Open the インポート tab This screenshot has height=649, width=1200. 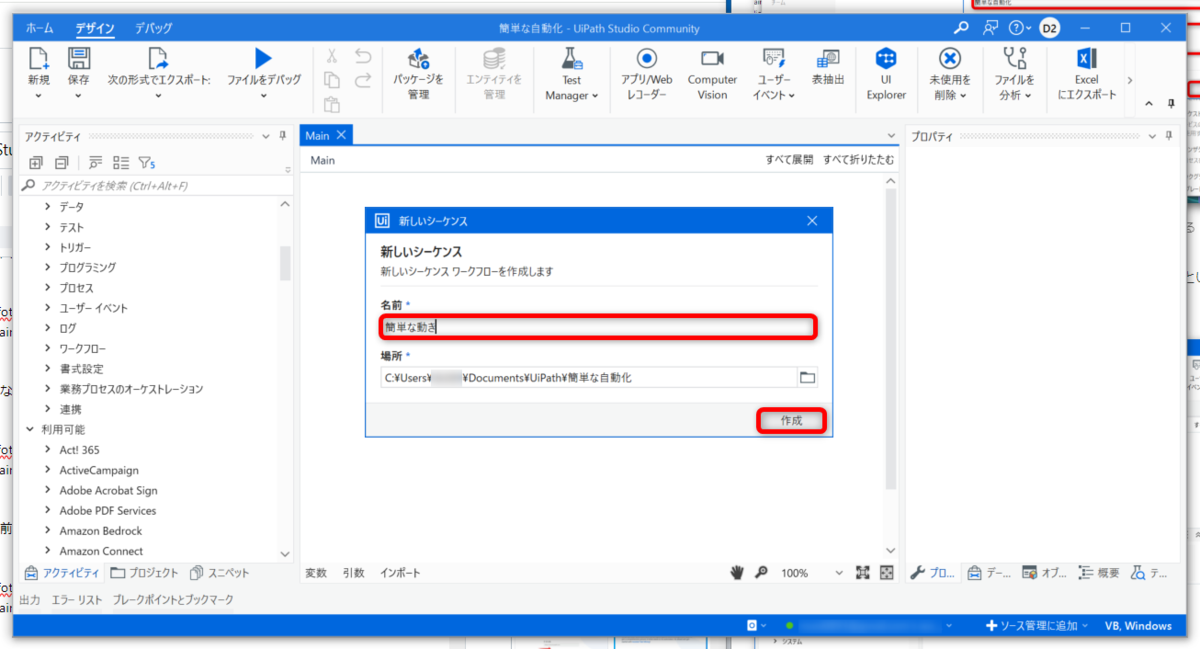click(x=400, y=573)
